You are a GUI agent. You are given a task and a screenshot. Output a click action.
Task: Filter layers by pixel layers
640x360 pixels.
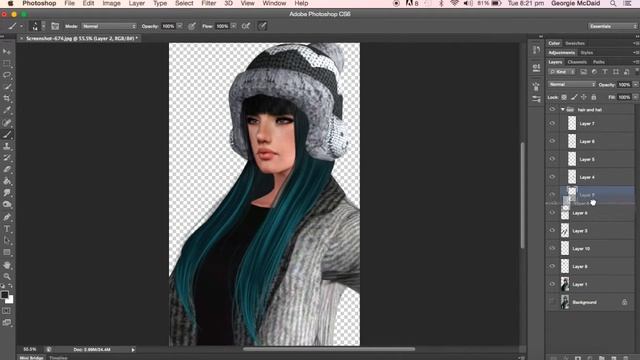(x=583, y=72)
